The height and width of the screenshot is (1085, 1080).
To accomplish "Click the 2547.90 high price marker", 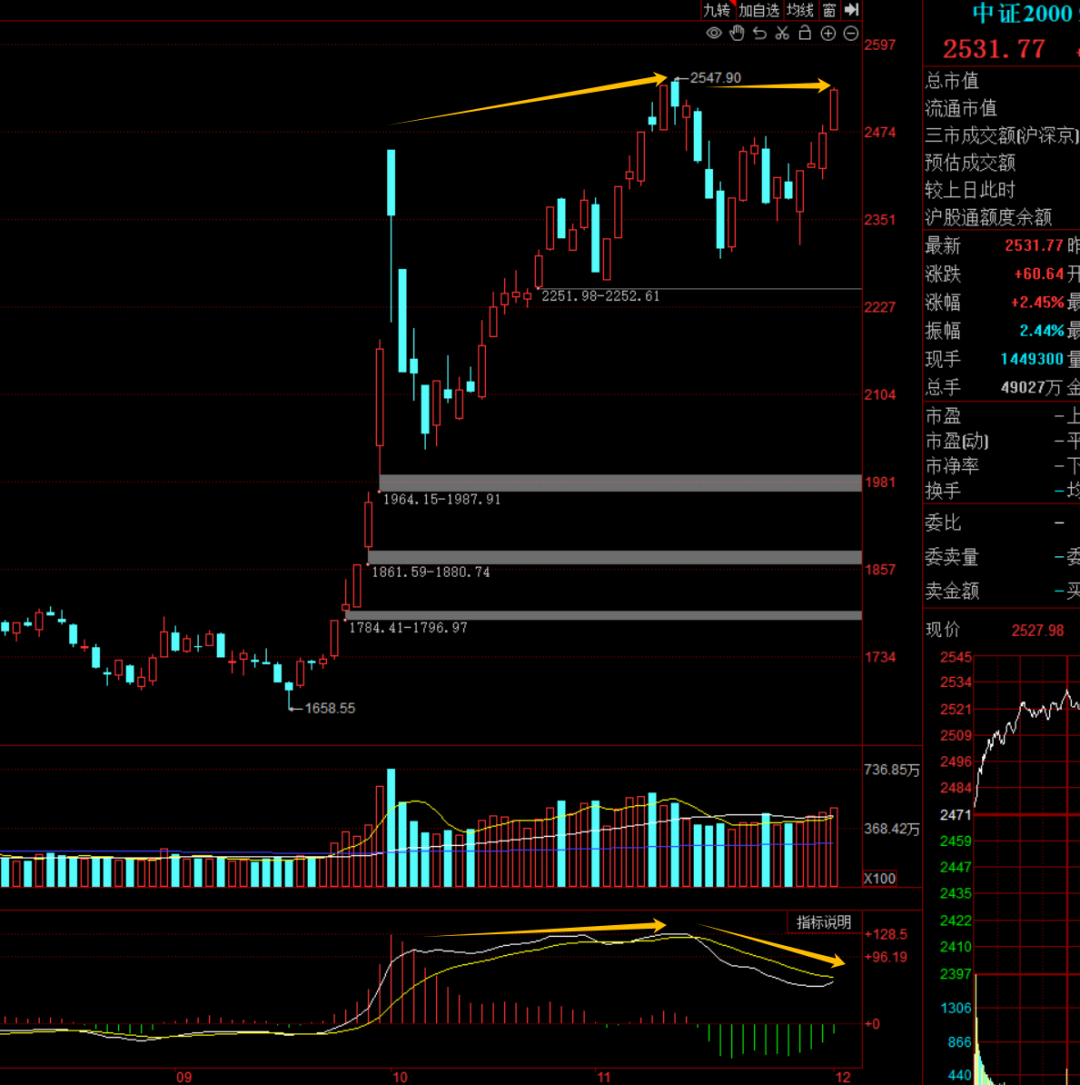I will [x=715, y=78].
